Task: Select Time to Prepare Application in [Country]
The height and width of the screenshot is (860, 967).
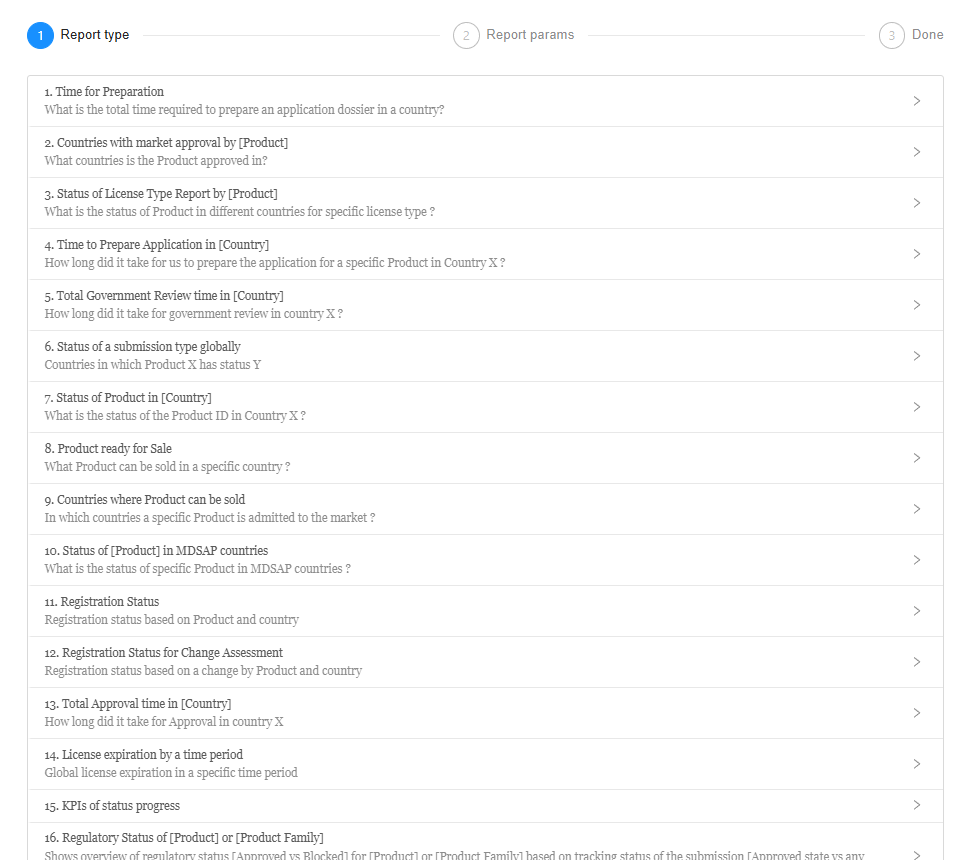Action: click(x=156, y=245)
